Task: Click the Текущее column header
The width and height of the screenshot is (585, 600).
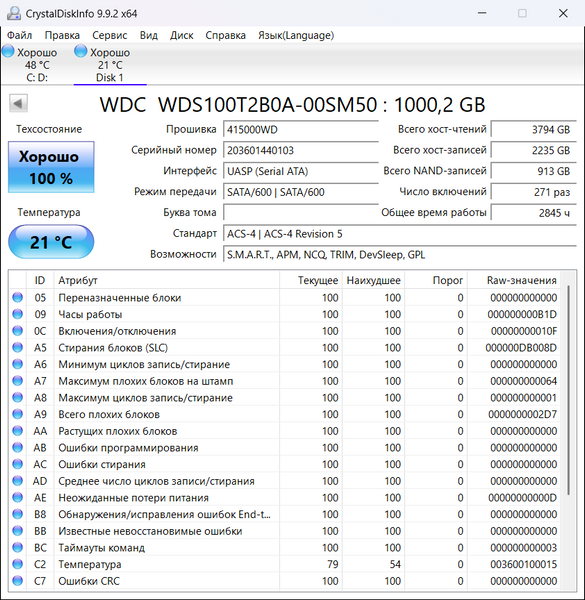Action: (x=311, y=280)
